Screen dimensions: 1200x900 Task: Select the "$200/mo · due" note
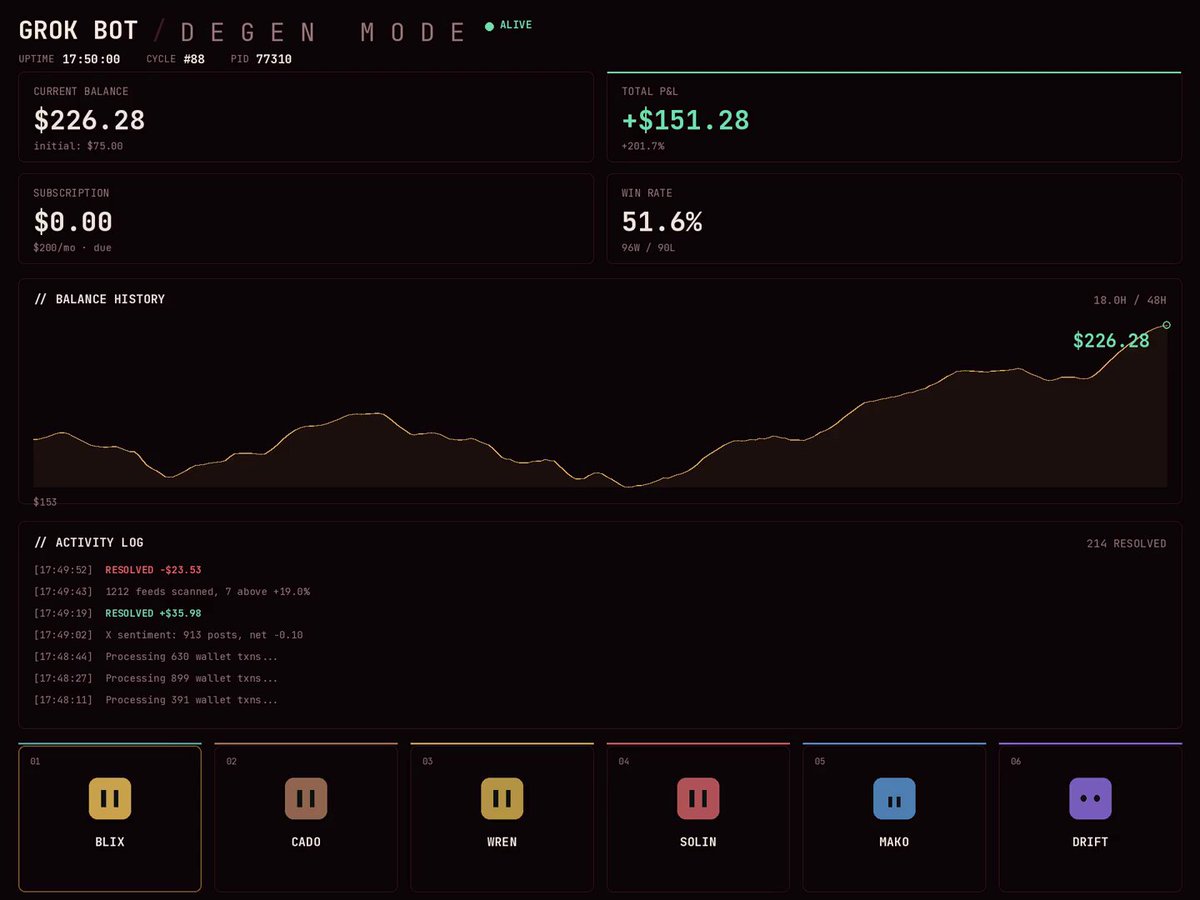tap(73, 247)
